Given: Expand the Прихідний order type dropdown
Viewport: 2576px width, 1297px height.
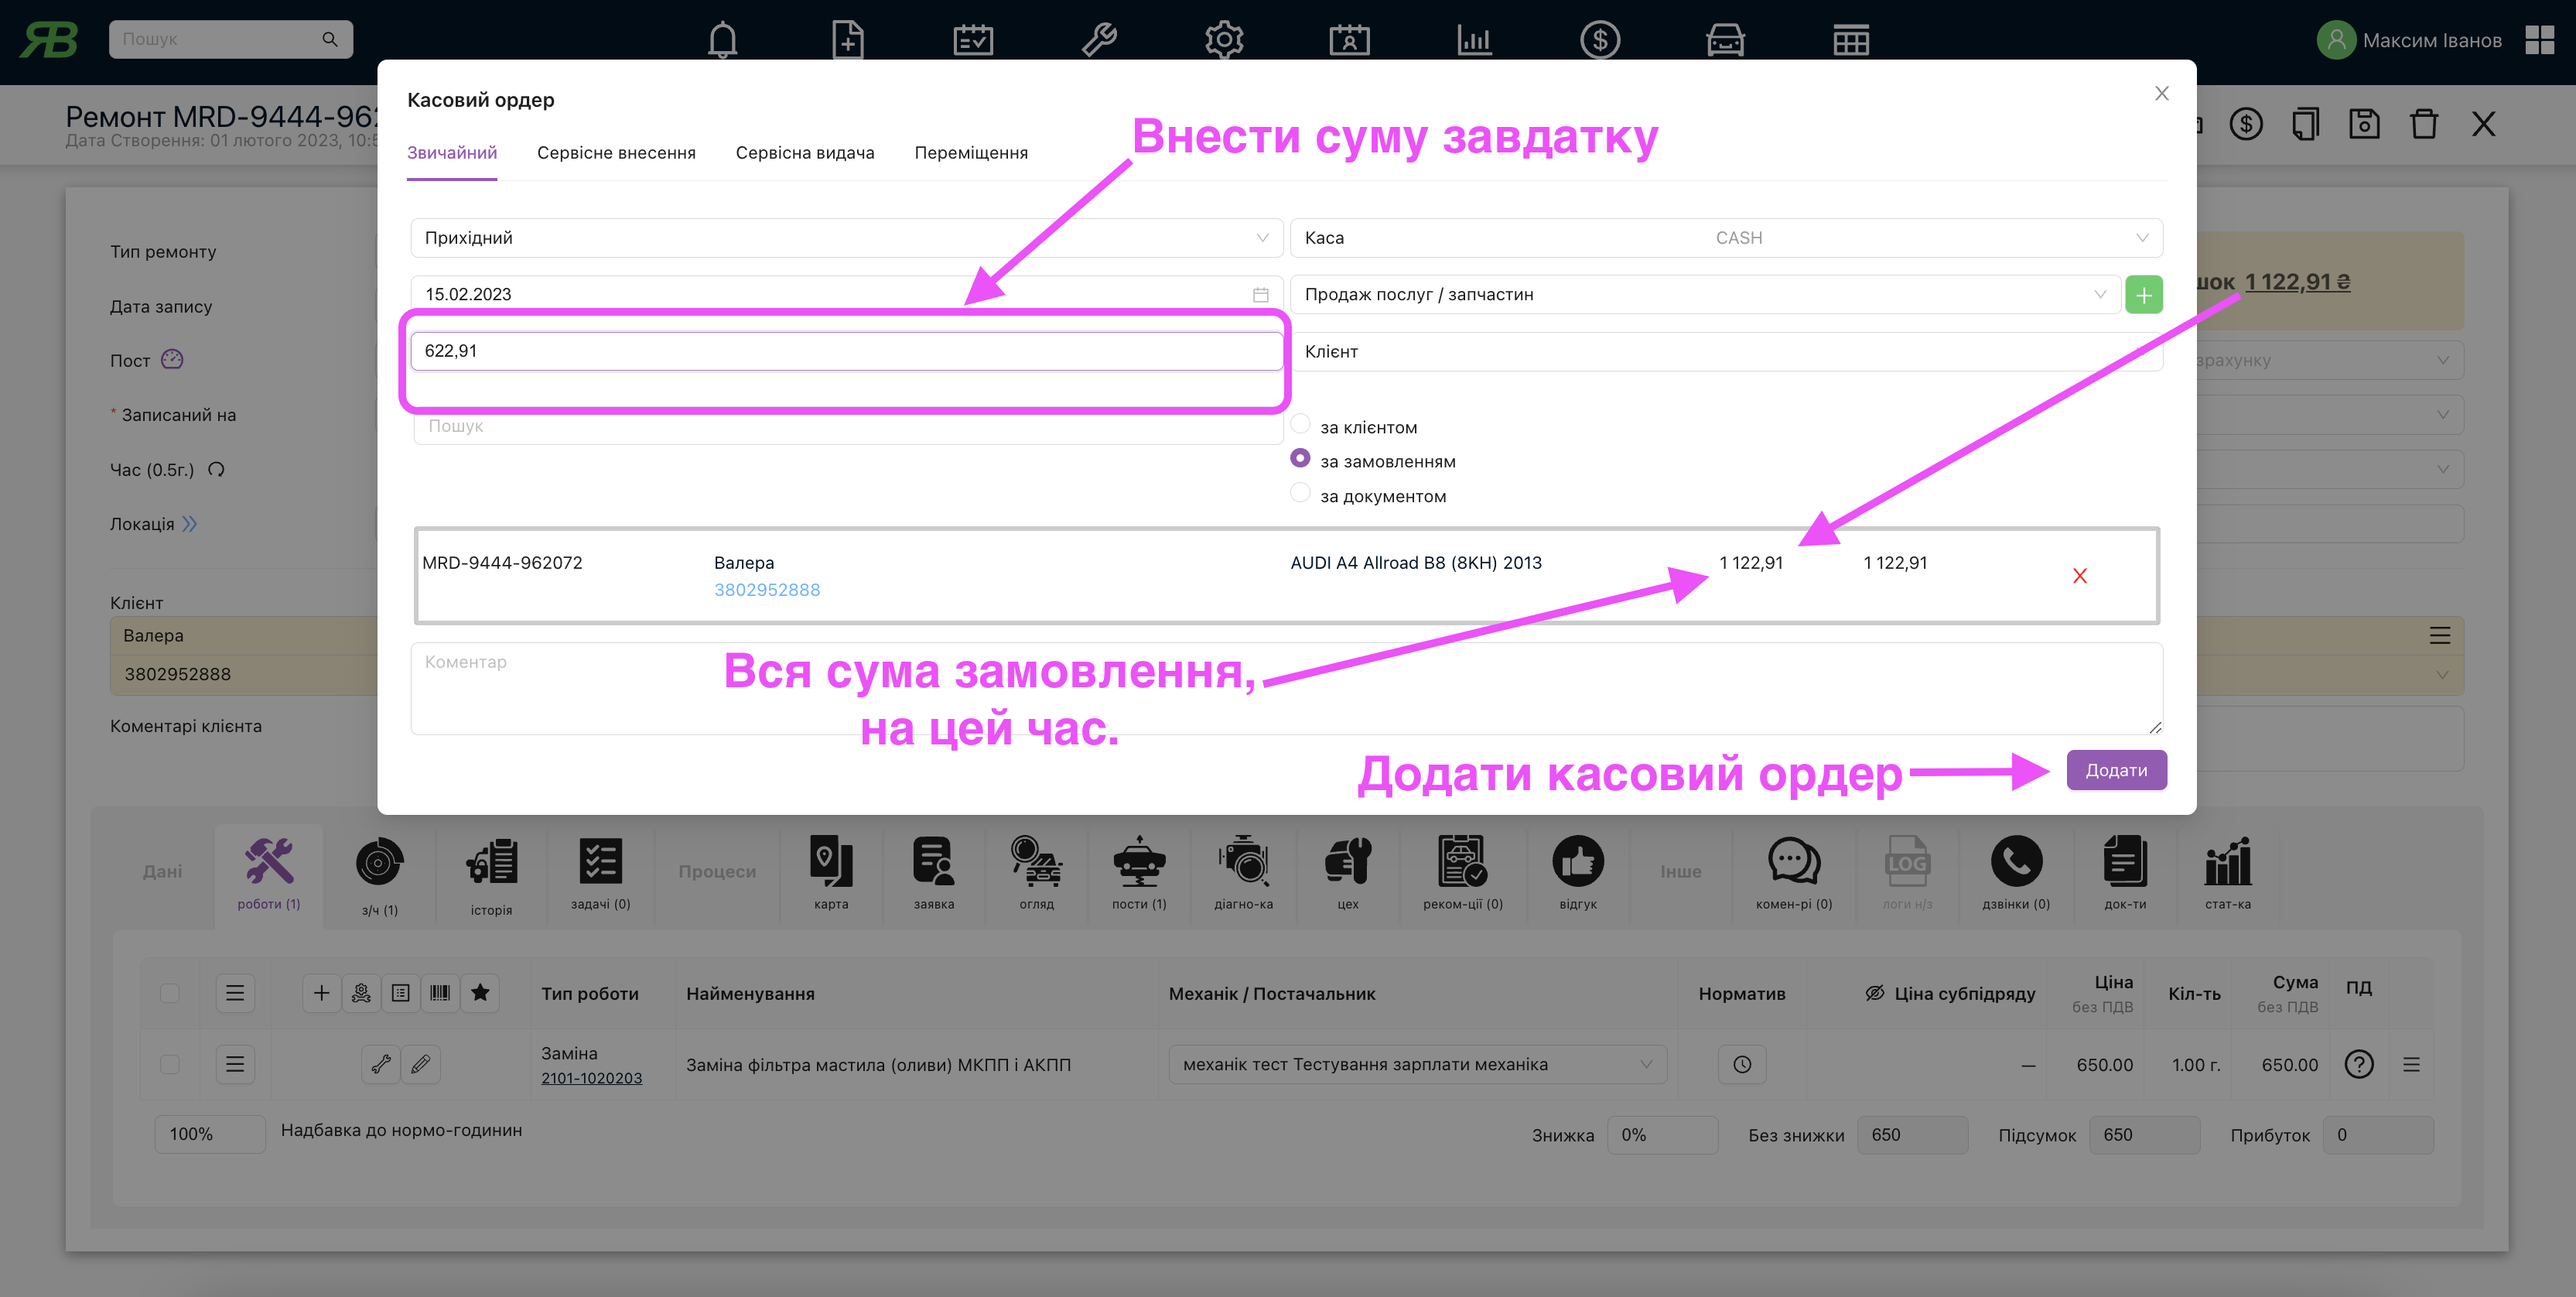Looking at the screenshot, I should coord(846,238).
